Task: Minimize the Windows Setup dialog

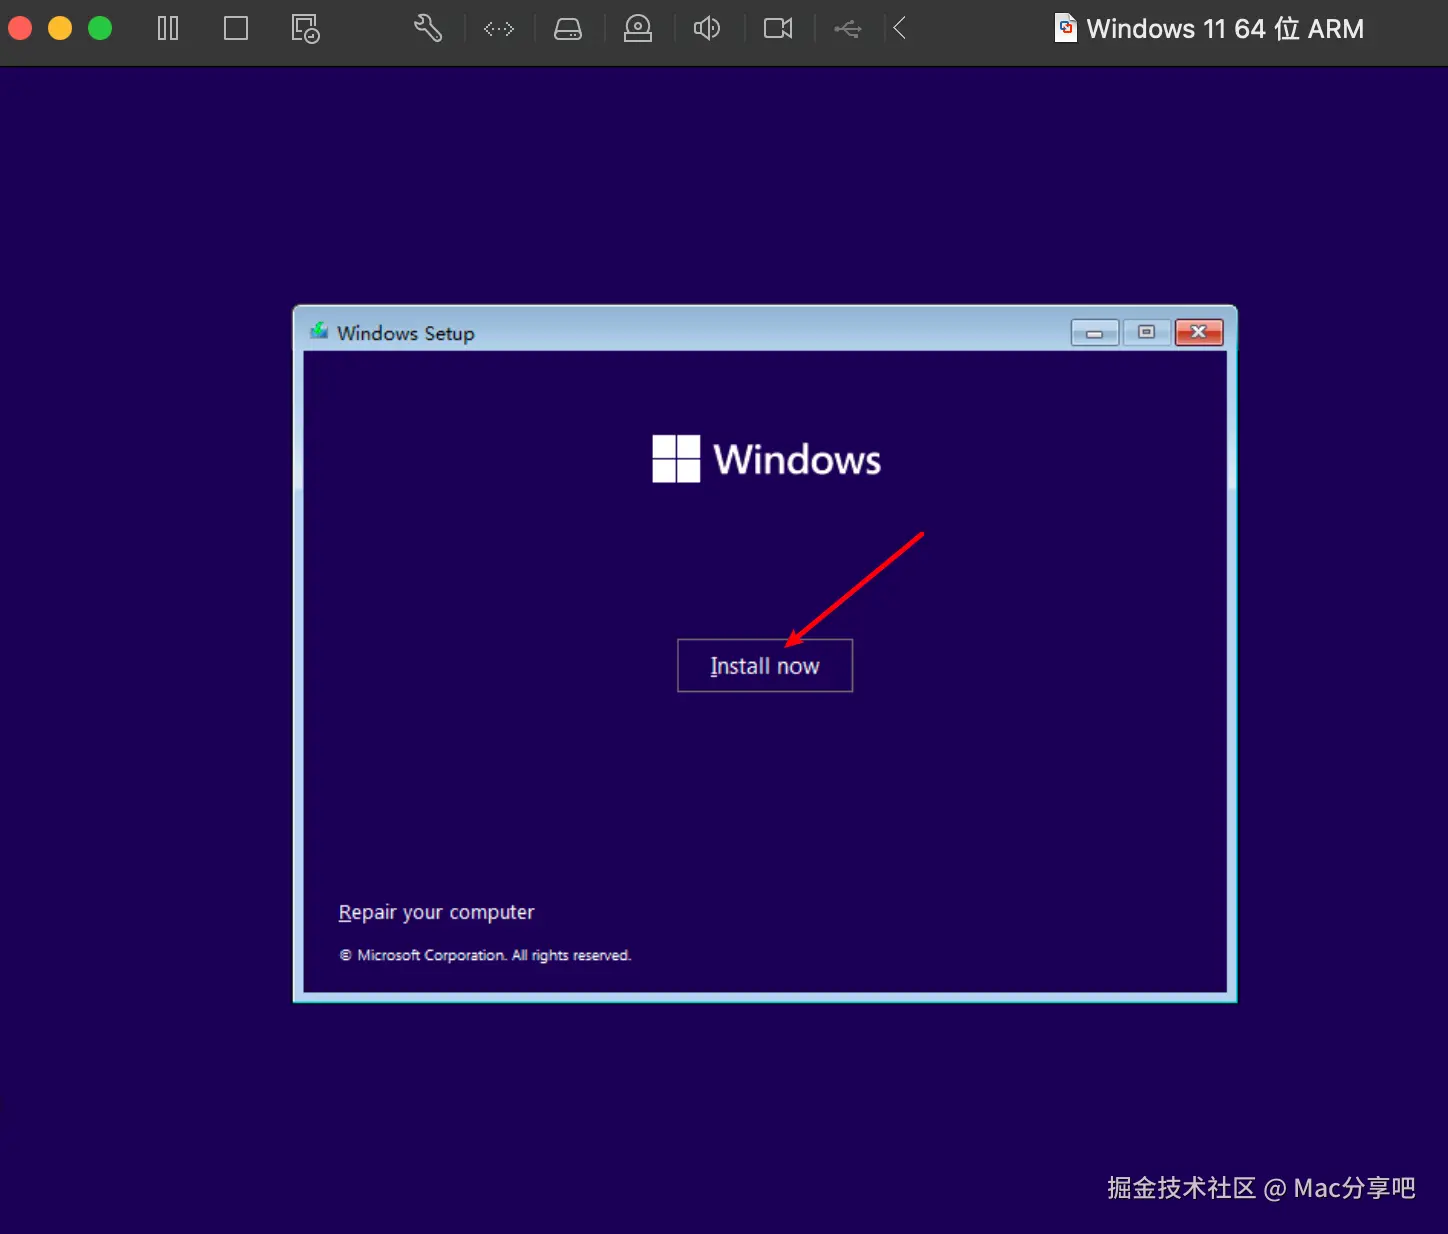Action: click(1095, 333)
